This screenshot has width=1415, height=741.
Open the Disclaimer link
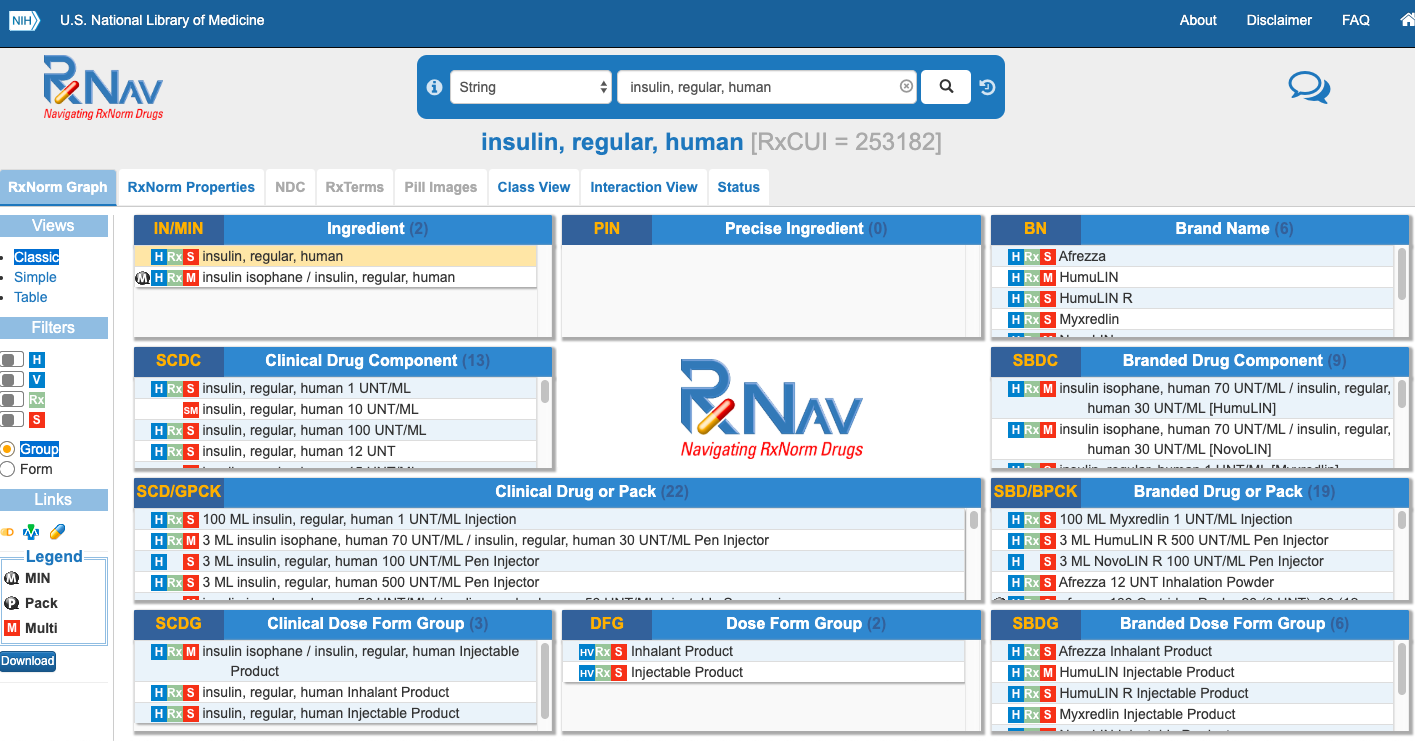(1279, 20)
